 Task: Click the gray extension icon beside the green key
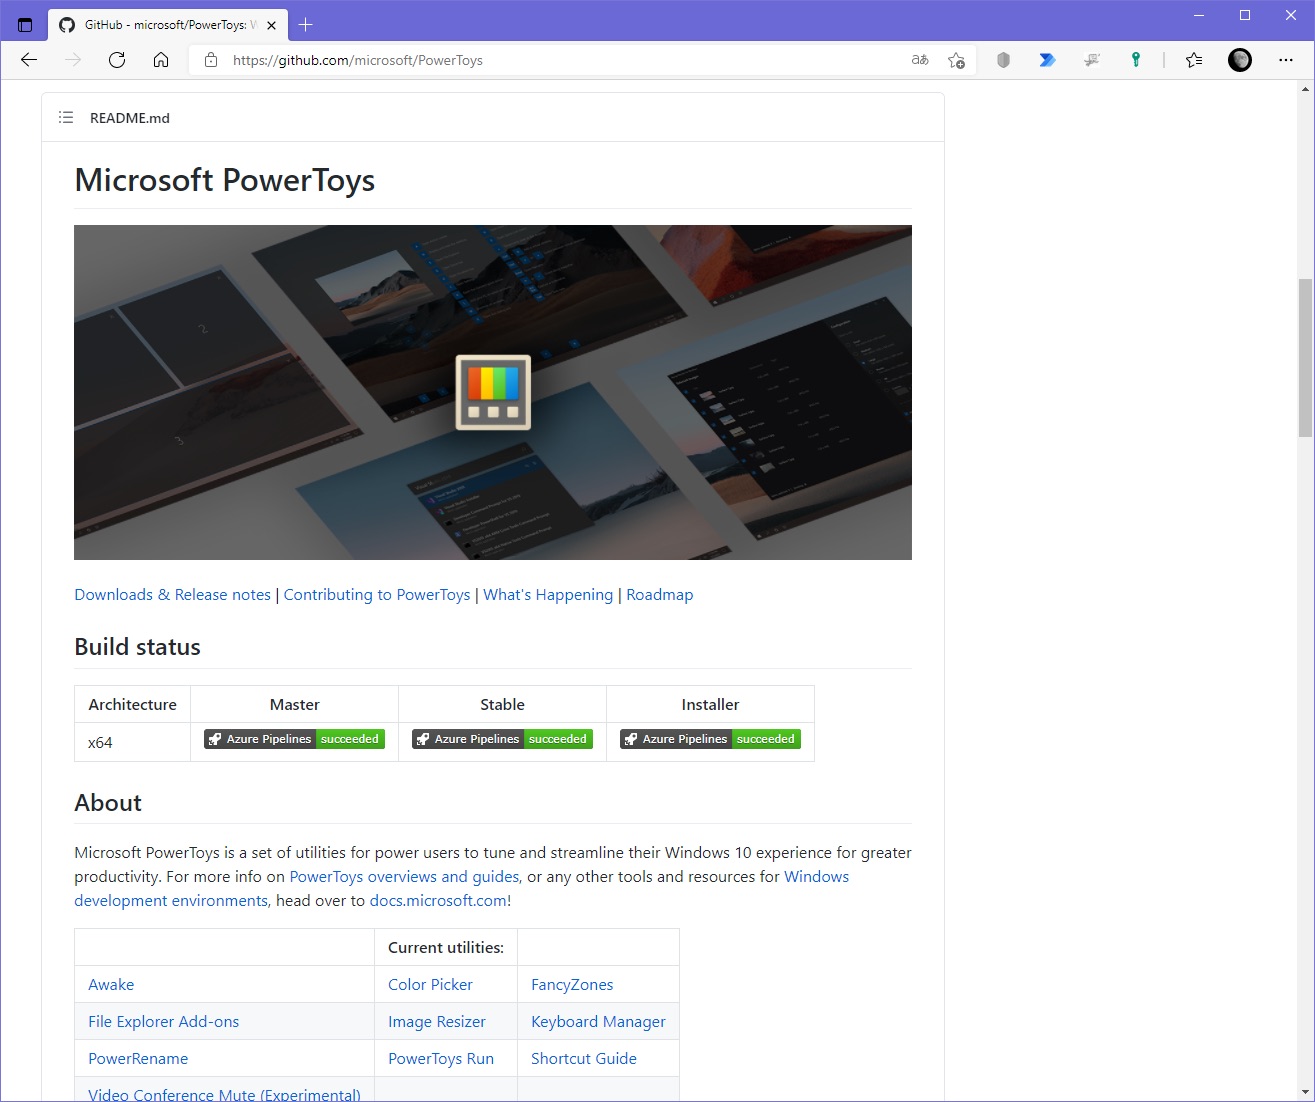[x=1092, y=60]
